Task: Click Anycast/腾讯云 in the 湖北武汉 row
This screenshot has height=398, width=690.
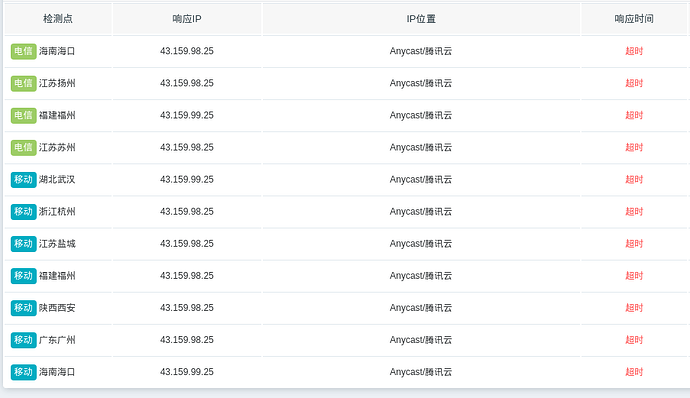Action: [x=421, y=180]
